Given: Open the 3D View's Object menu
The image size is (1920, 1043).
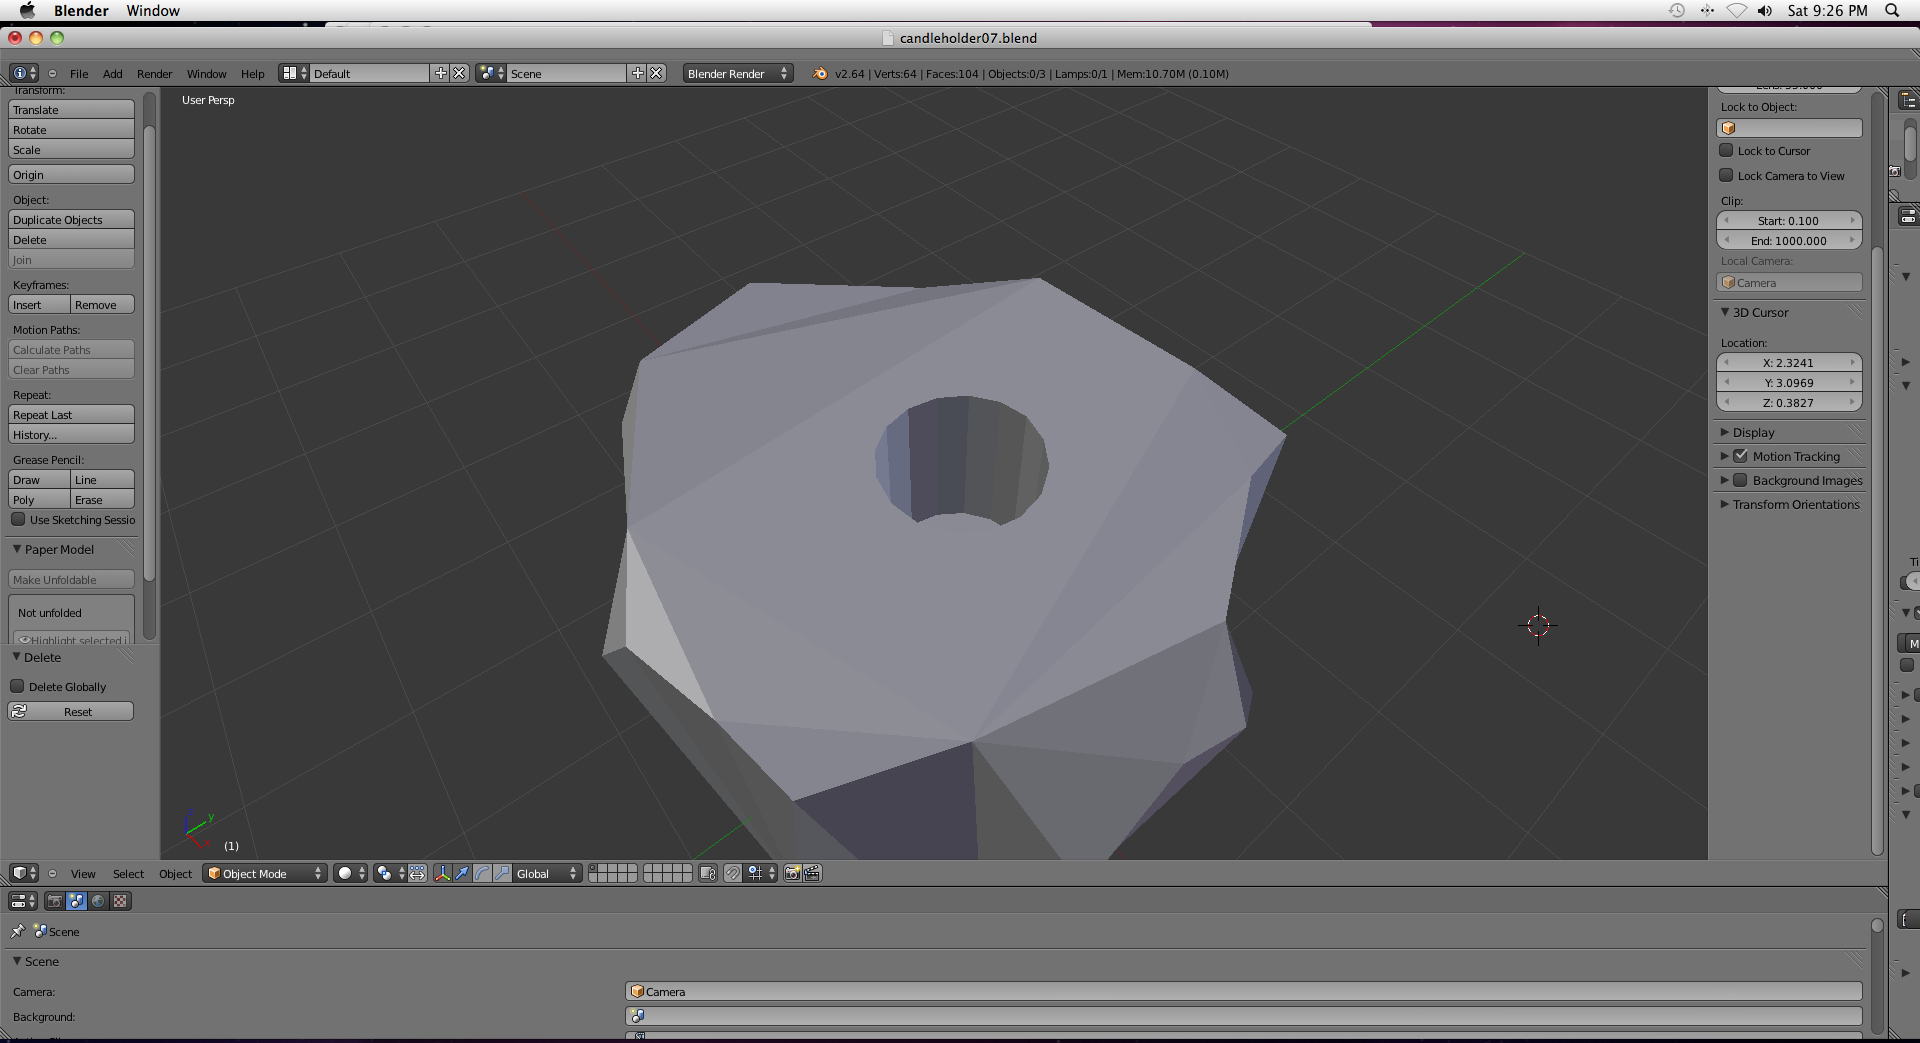Looking at the screenshot, I should (175, 873).
